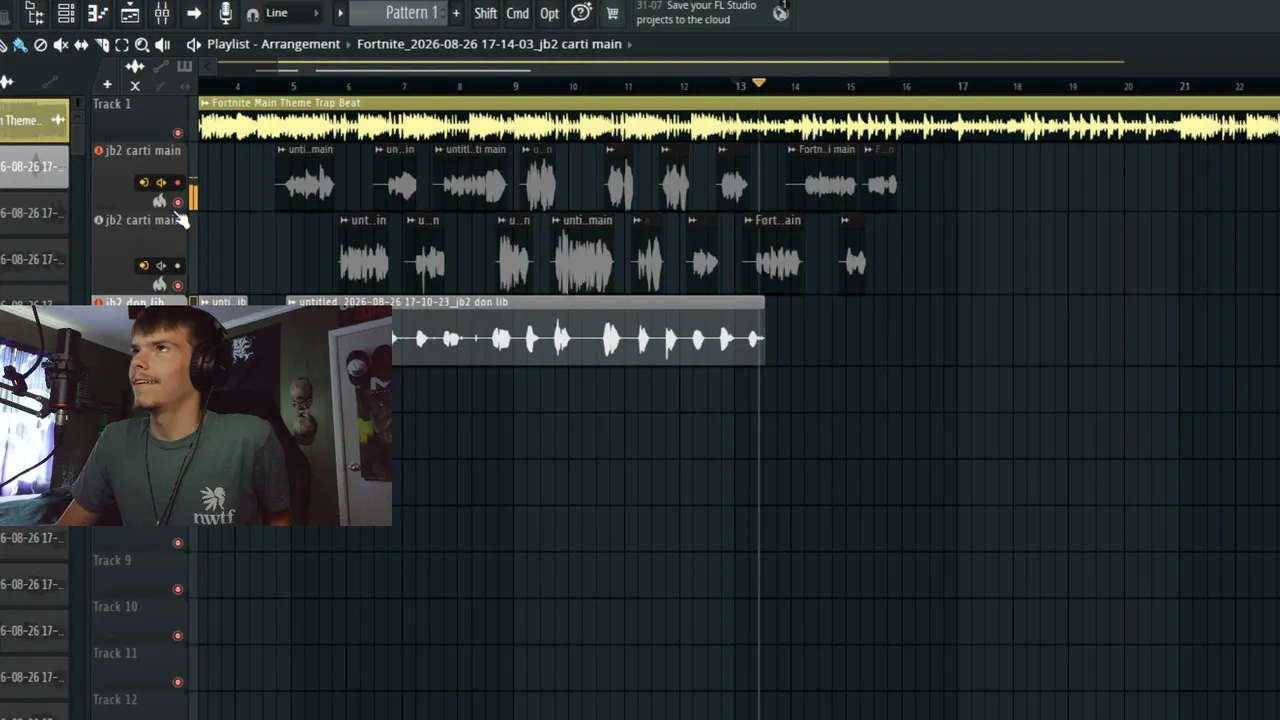The height and width of the screenshot is (720, 1280).
Task: Open the Playlist options speaker menu
Action: [194, 45]
